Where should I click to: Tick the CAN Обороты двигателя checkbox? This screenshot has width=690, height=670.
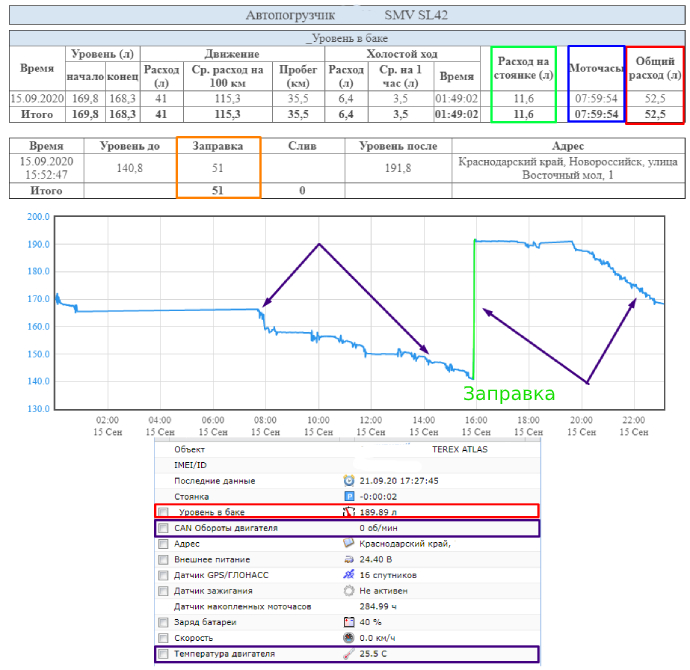point(164,527)
